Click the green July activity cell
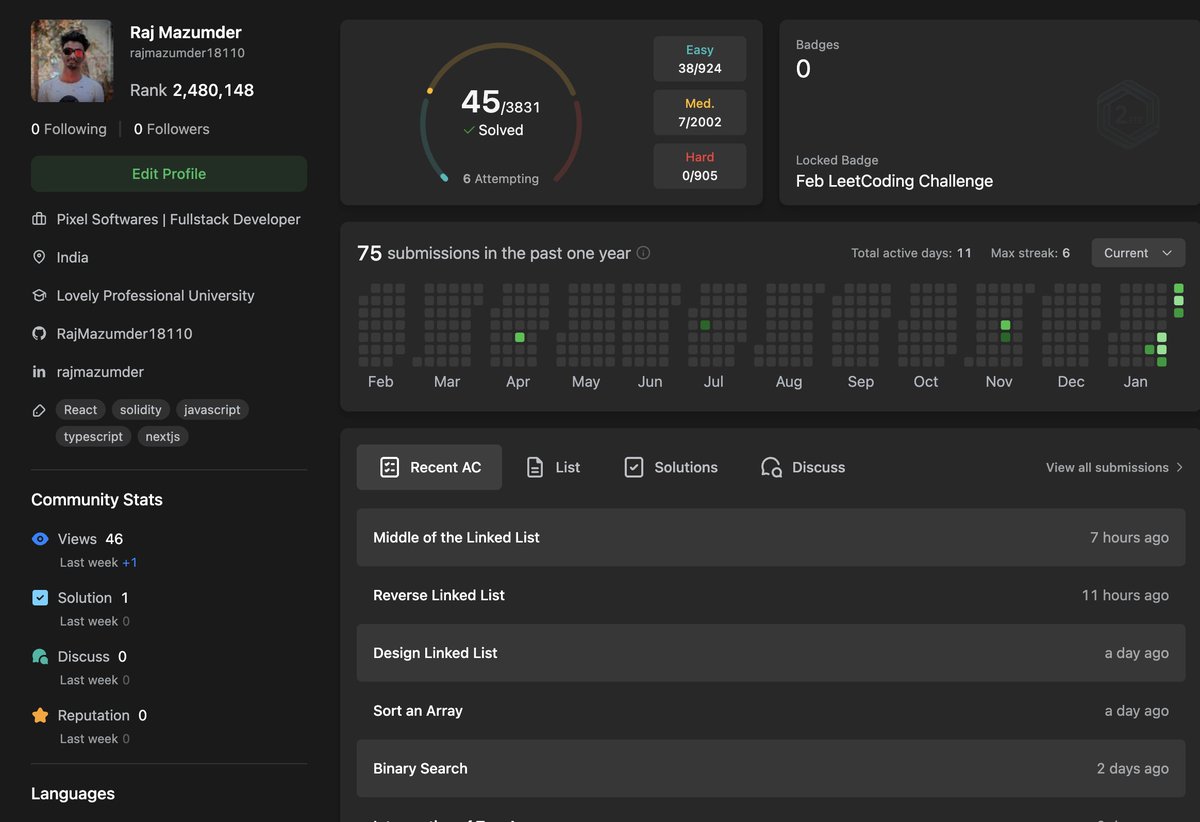Screen dimensions: 1200x822 pyautogui.click(x=705, y=325)
